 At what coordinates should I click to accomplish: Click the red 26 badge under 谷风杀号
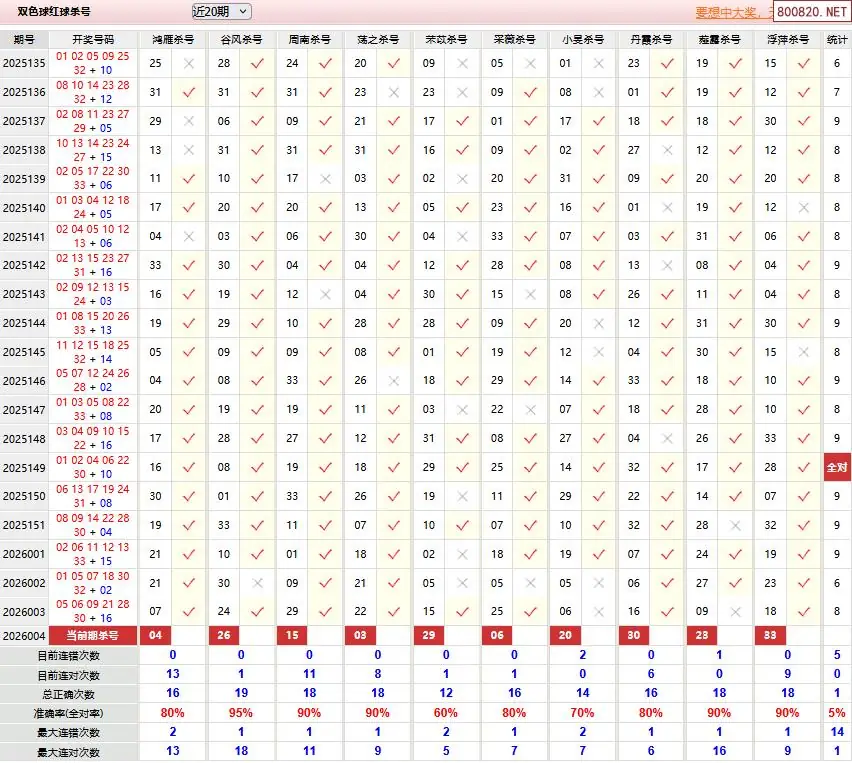[x=223, y=636]
